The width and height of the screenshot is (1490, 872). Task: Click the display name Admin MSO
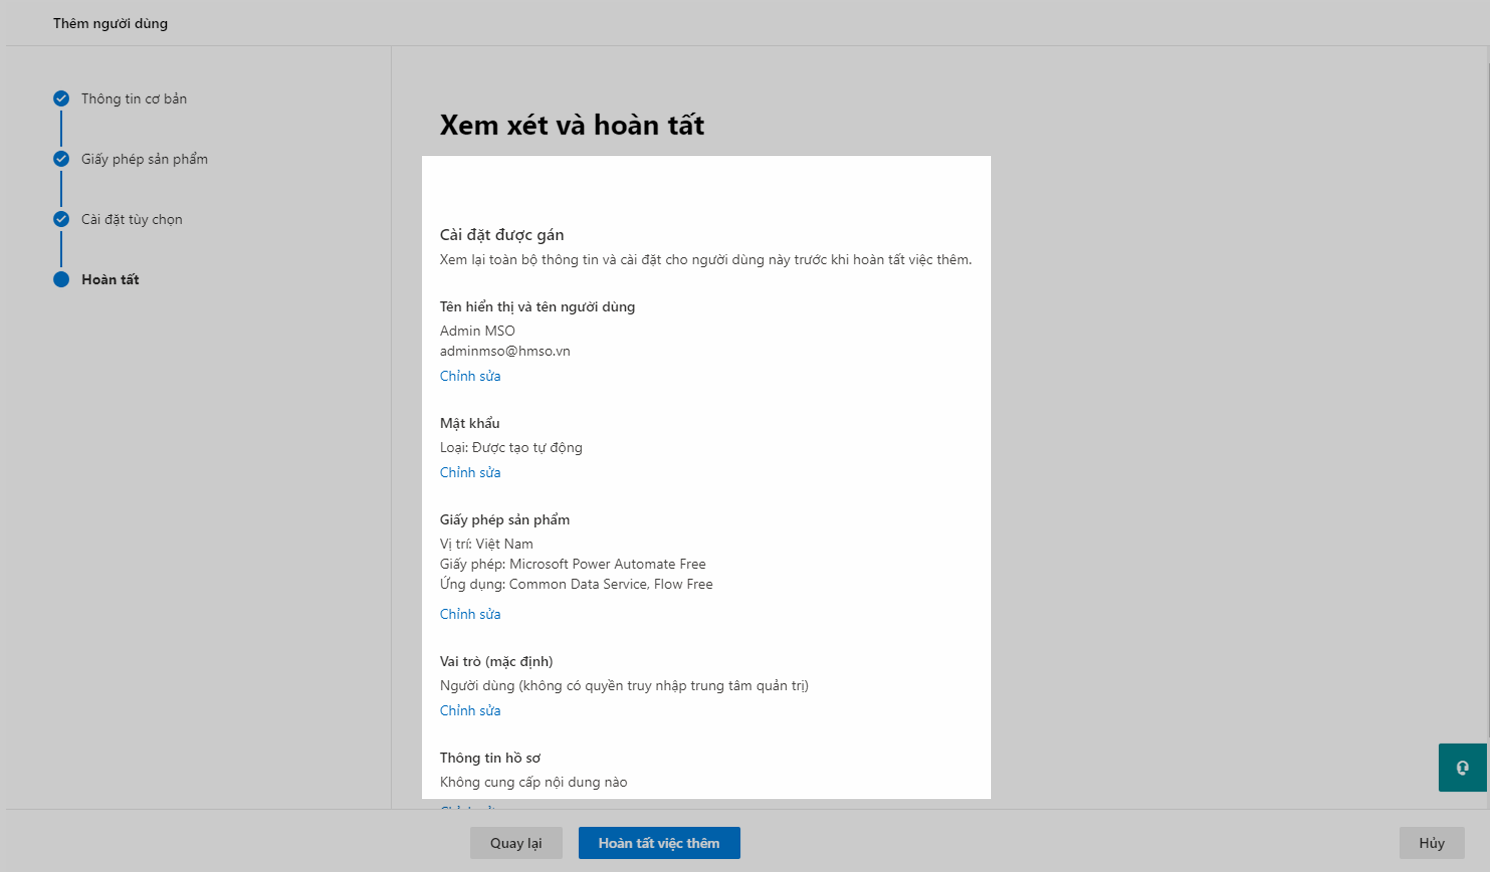point(478,331)
